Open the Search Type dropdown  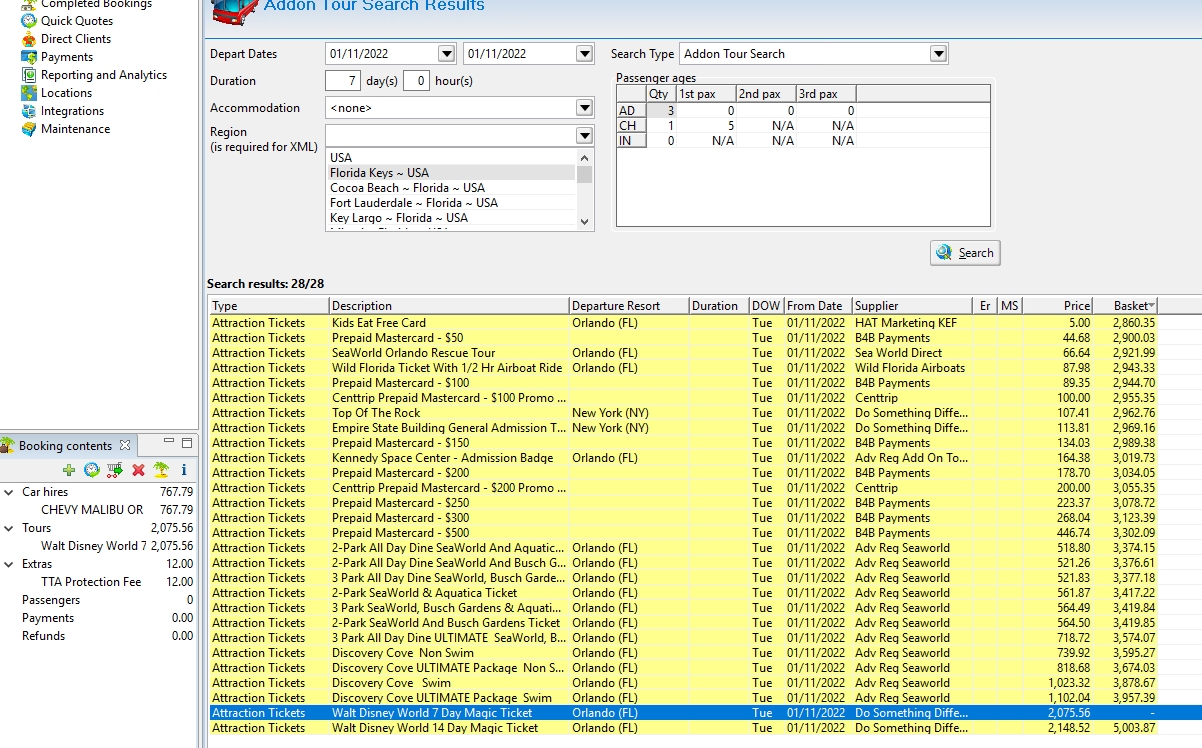(937, 54)
